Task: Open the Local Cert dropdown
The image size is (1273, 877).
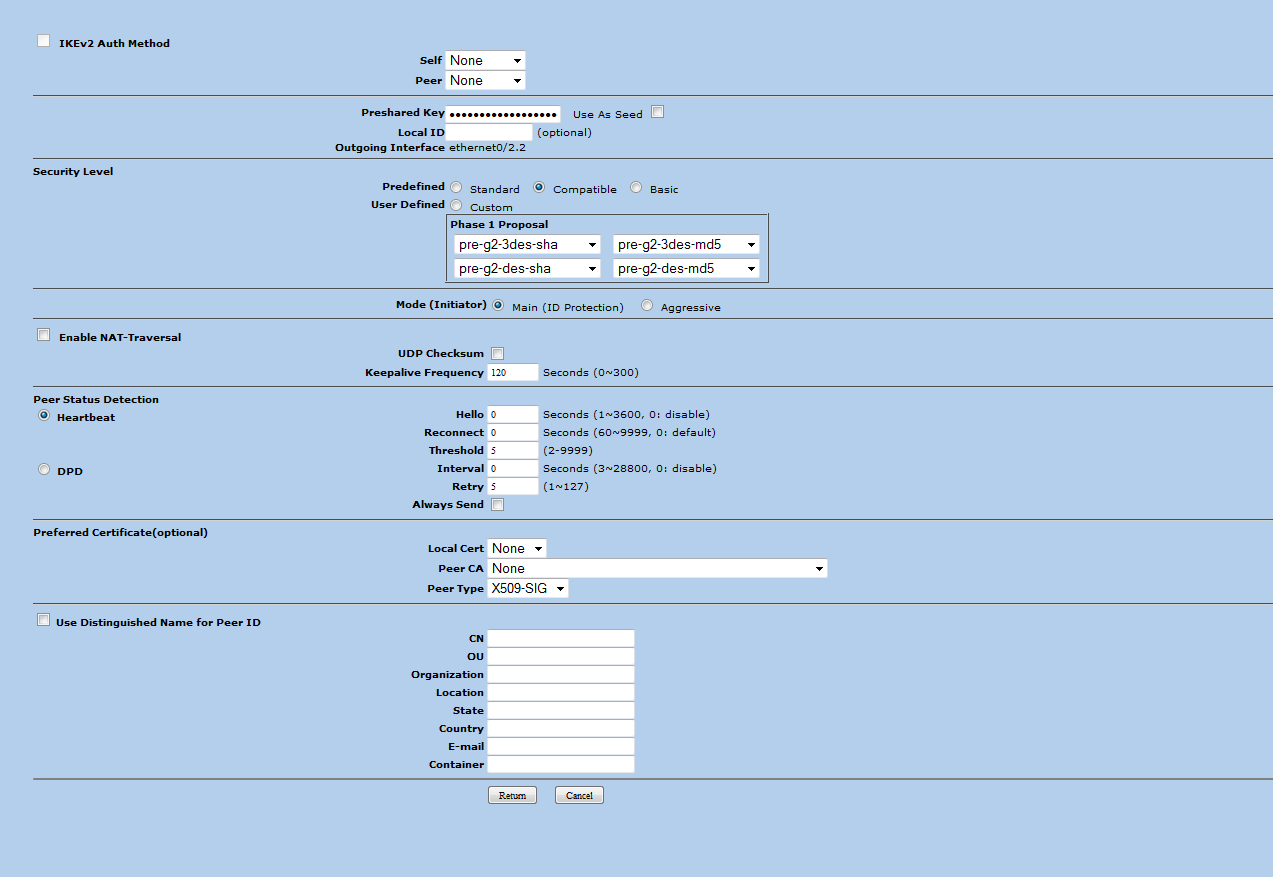Action: coord(517,549)
